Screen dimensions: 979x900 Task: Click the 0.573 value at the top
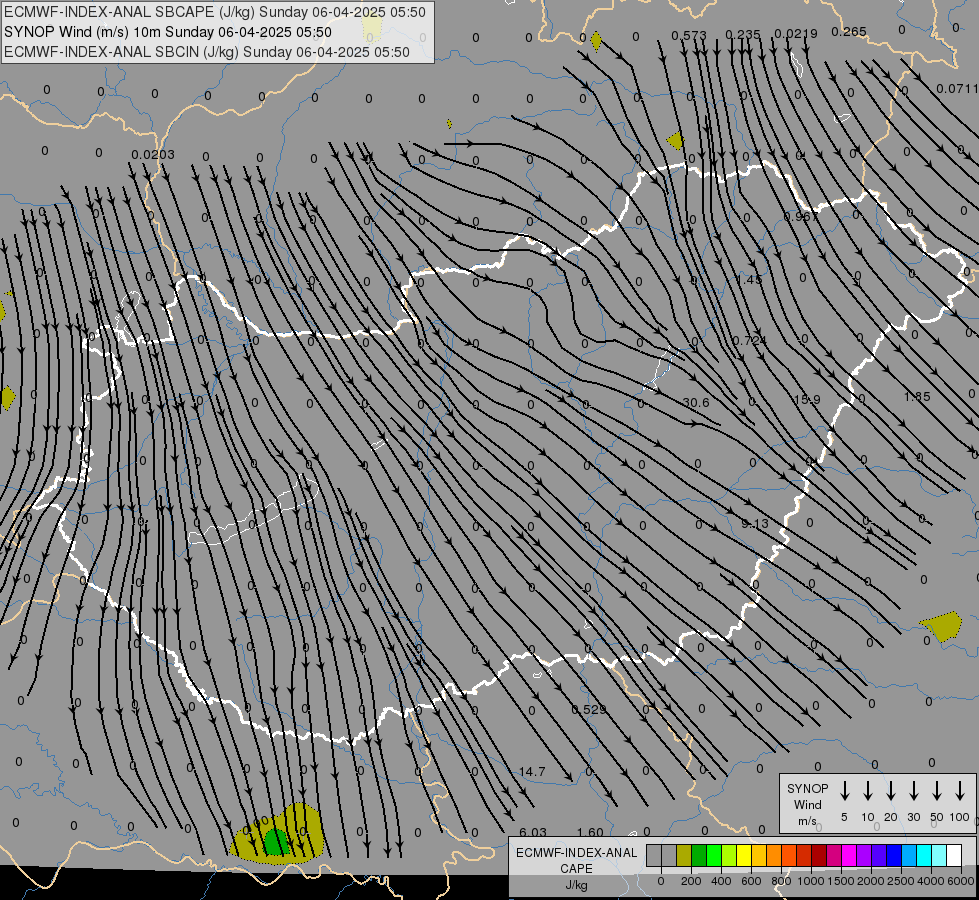pos(689,36)
